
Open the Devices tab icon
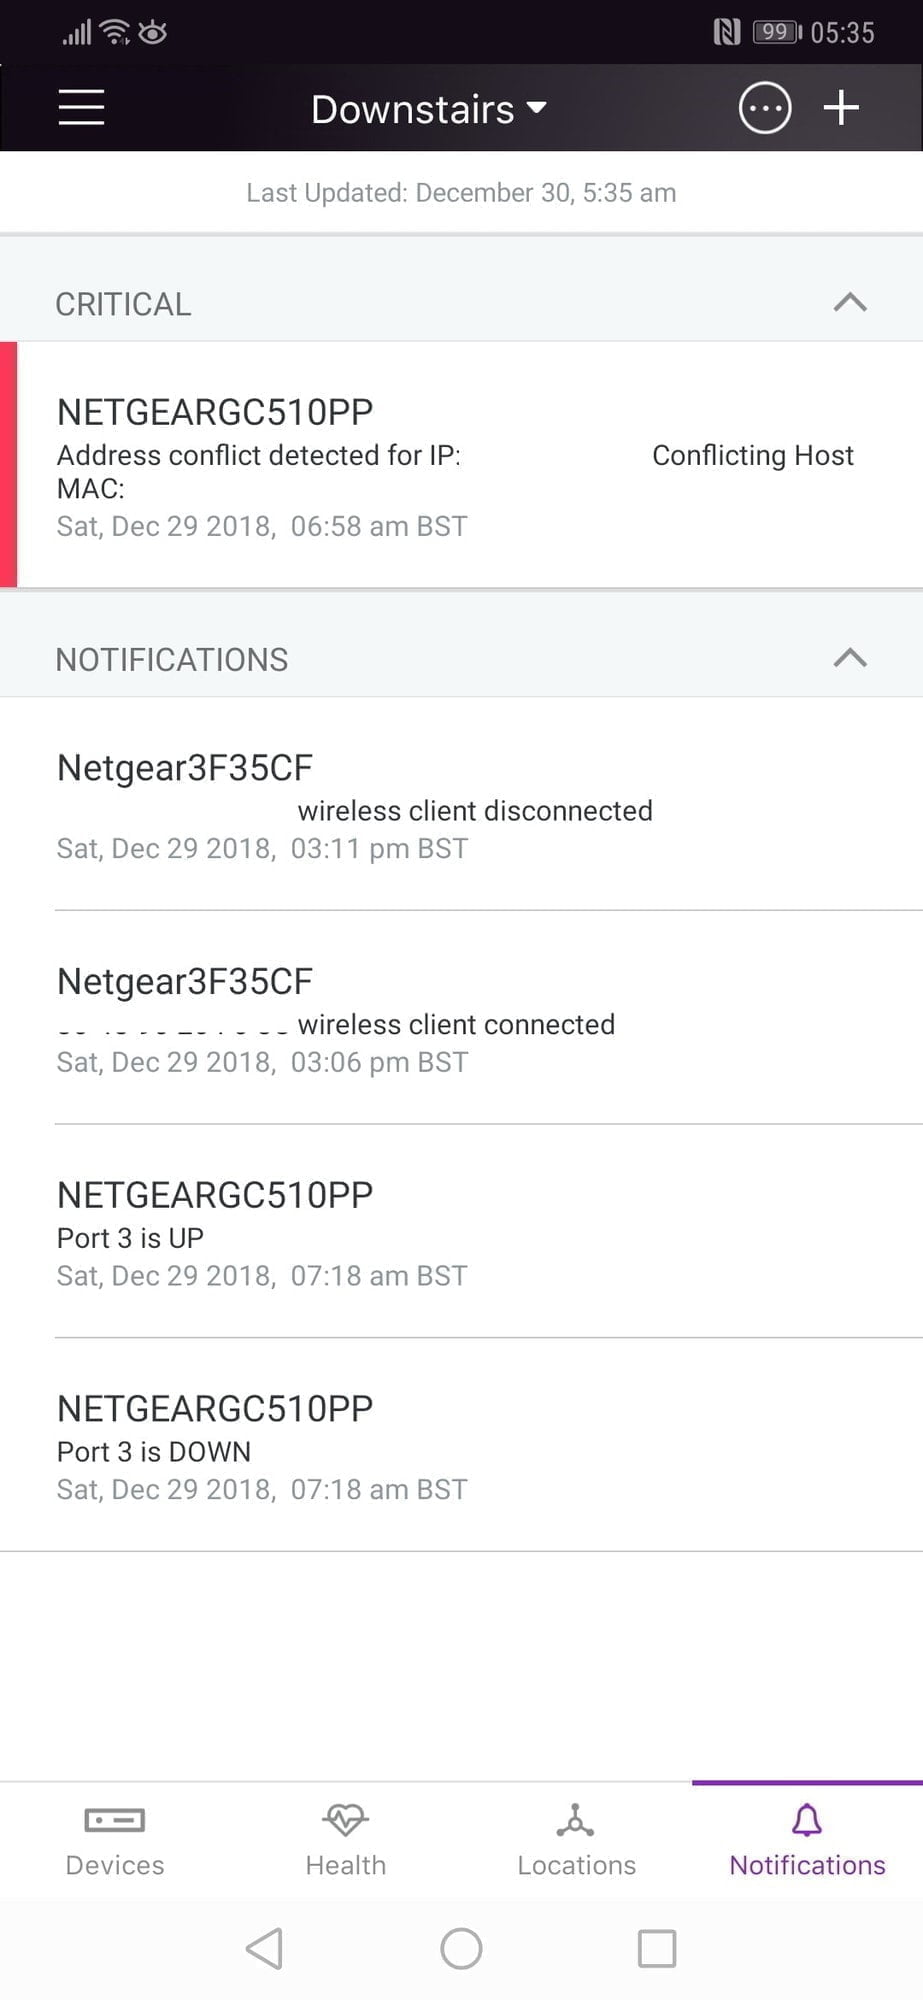coord(115,1821)
